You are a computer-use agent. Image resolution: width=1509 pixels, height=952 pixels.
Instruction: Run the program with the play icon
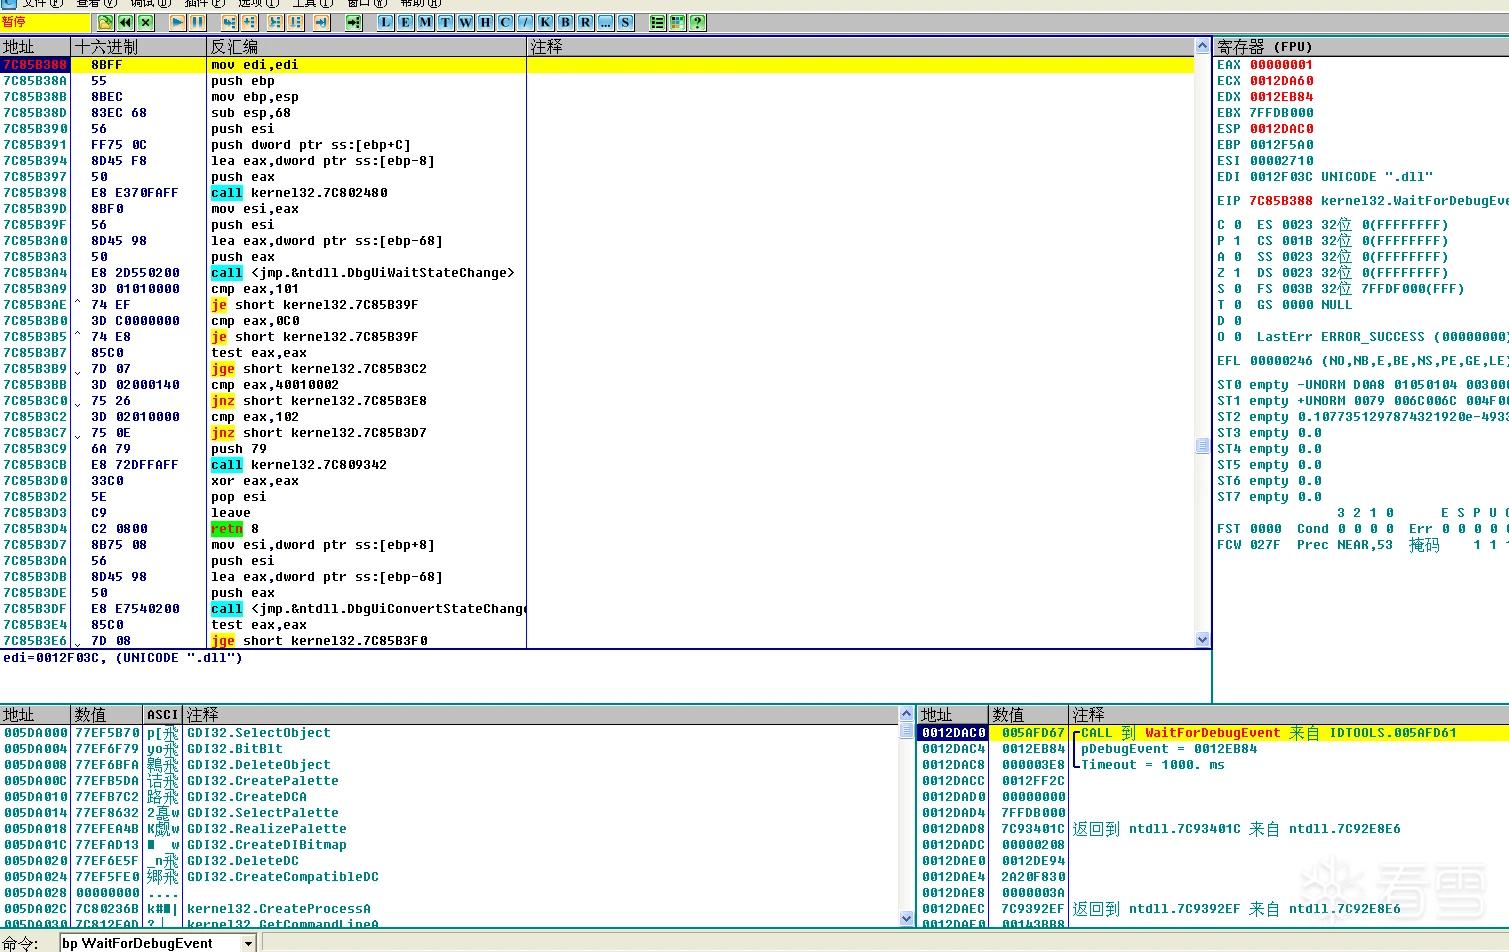coord(178,22)
